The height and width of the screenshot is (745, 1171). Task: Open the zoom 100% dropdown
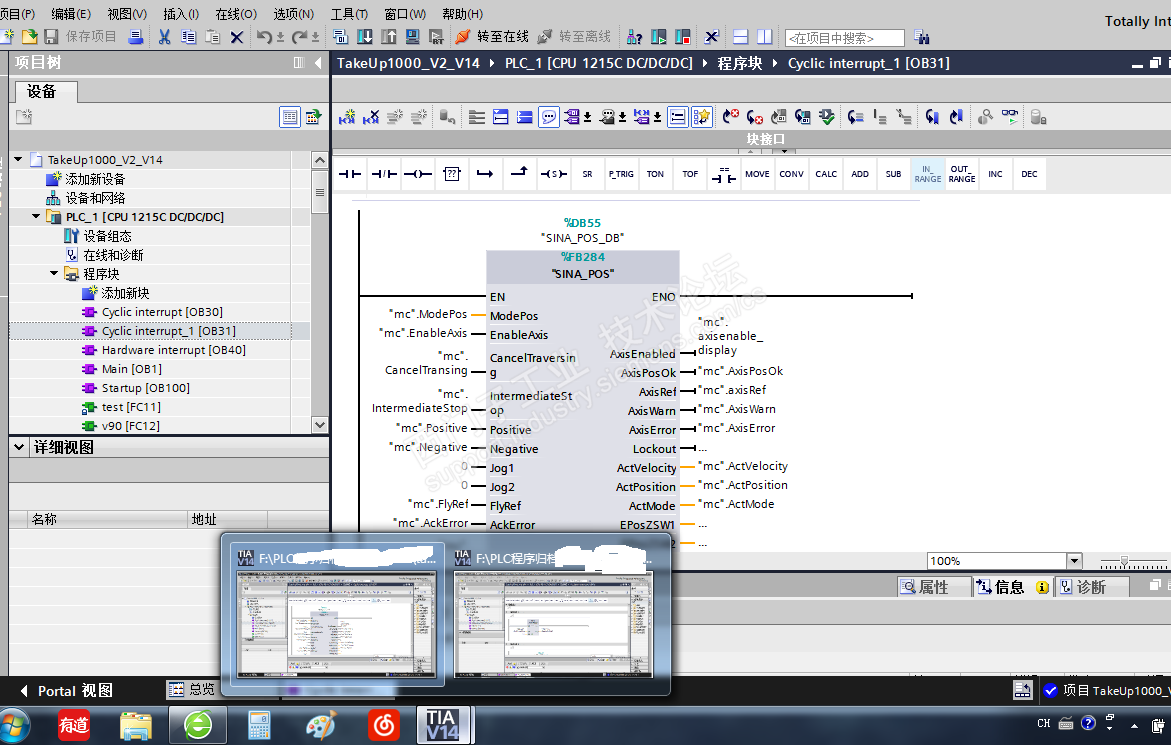[x=1074, y=561]
